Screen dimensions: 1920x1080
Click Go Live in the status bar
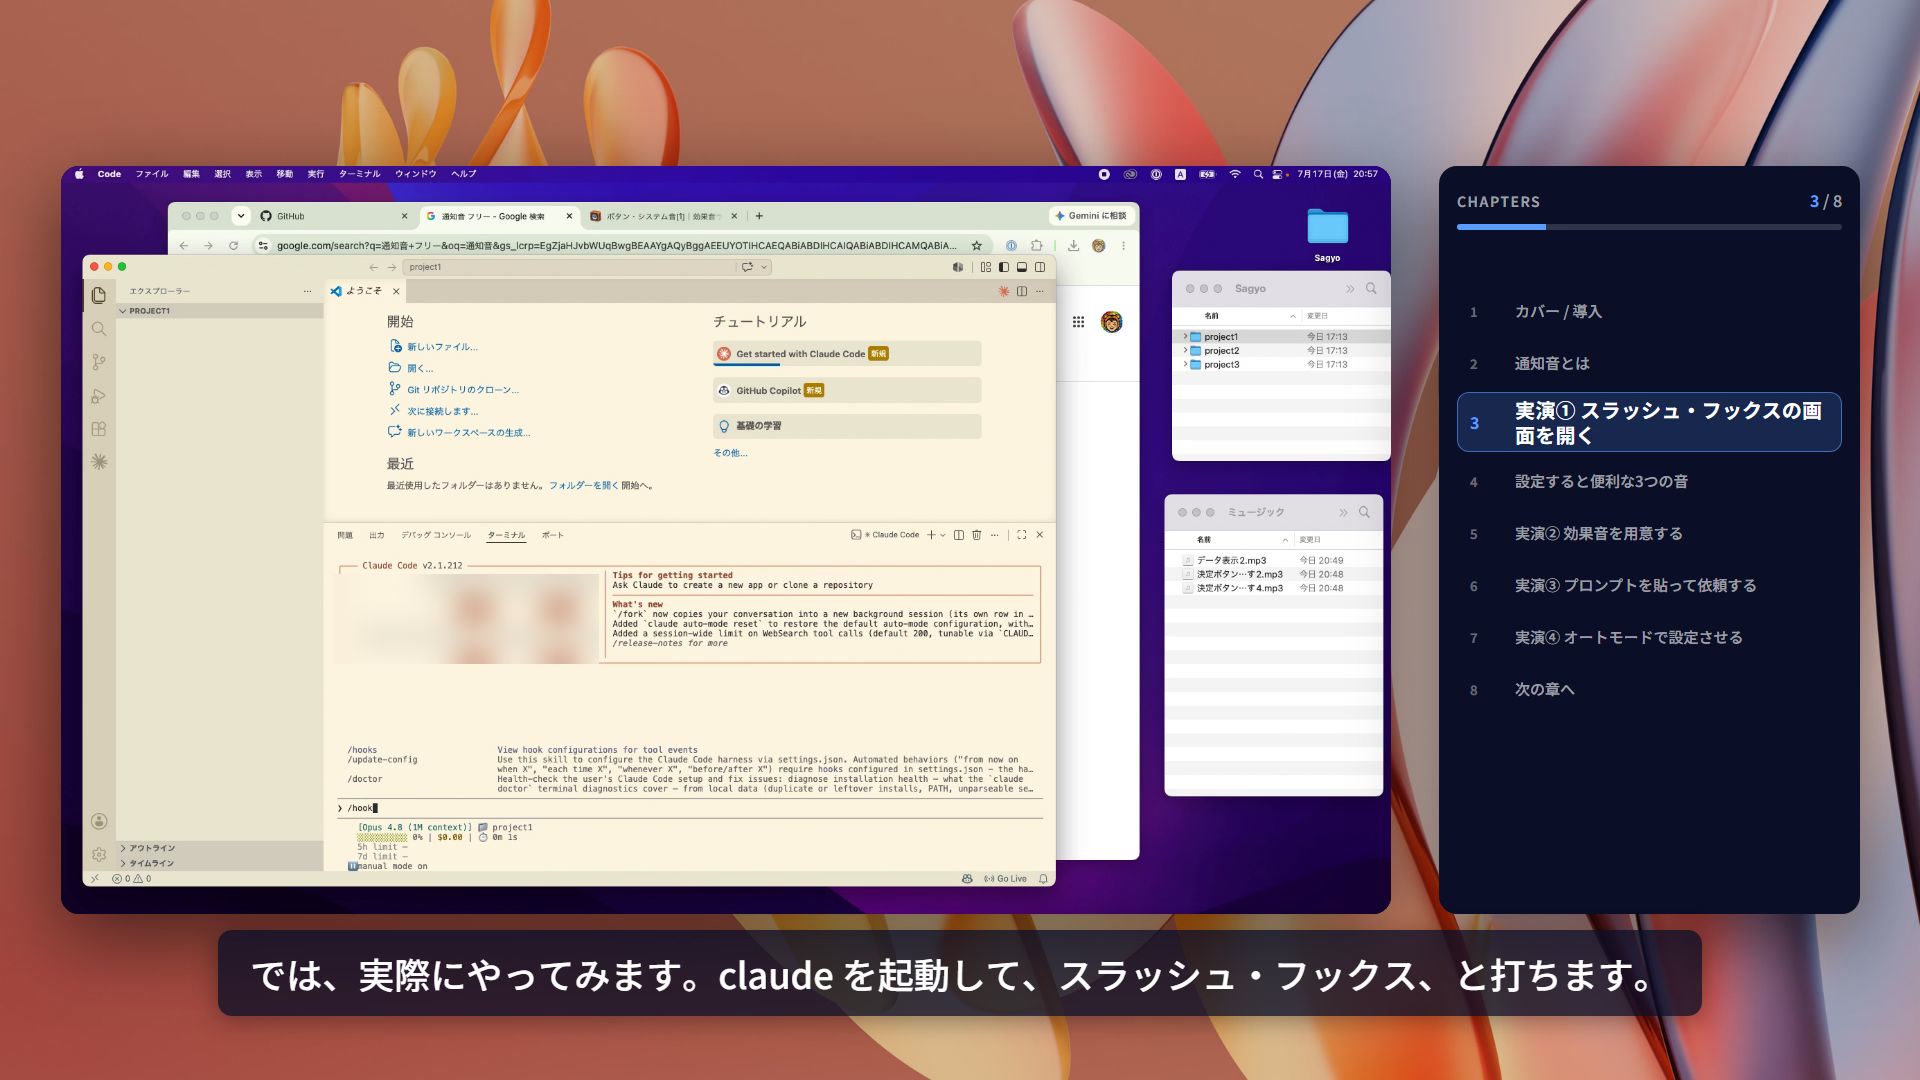pyautogui.click(x=1005, y=879)
